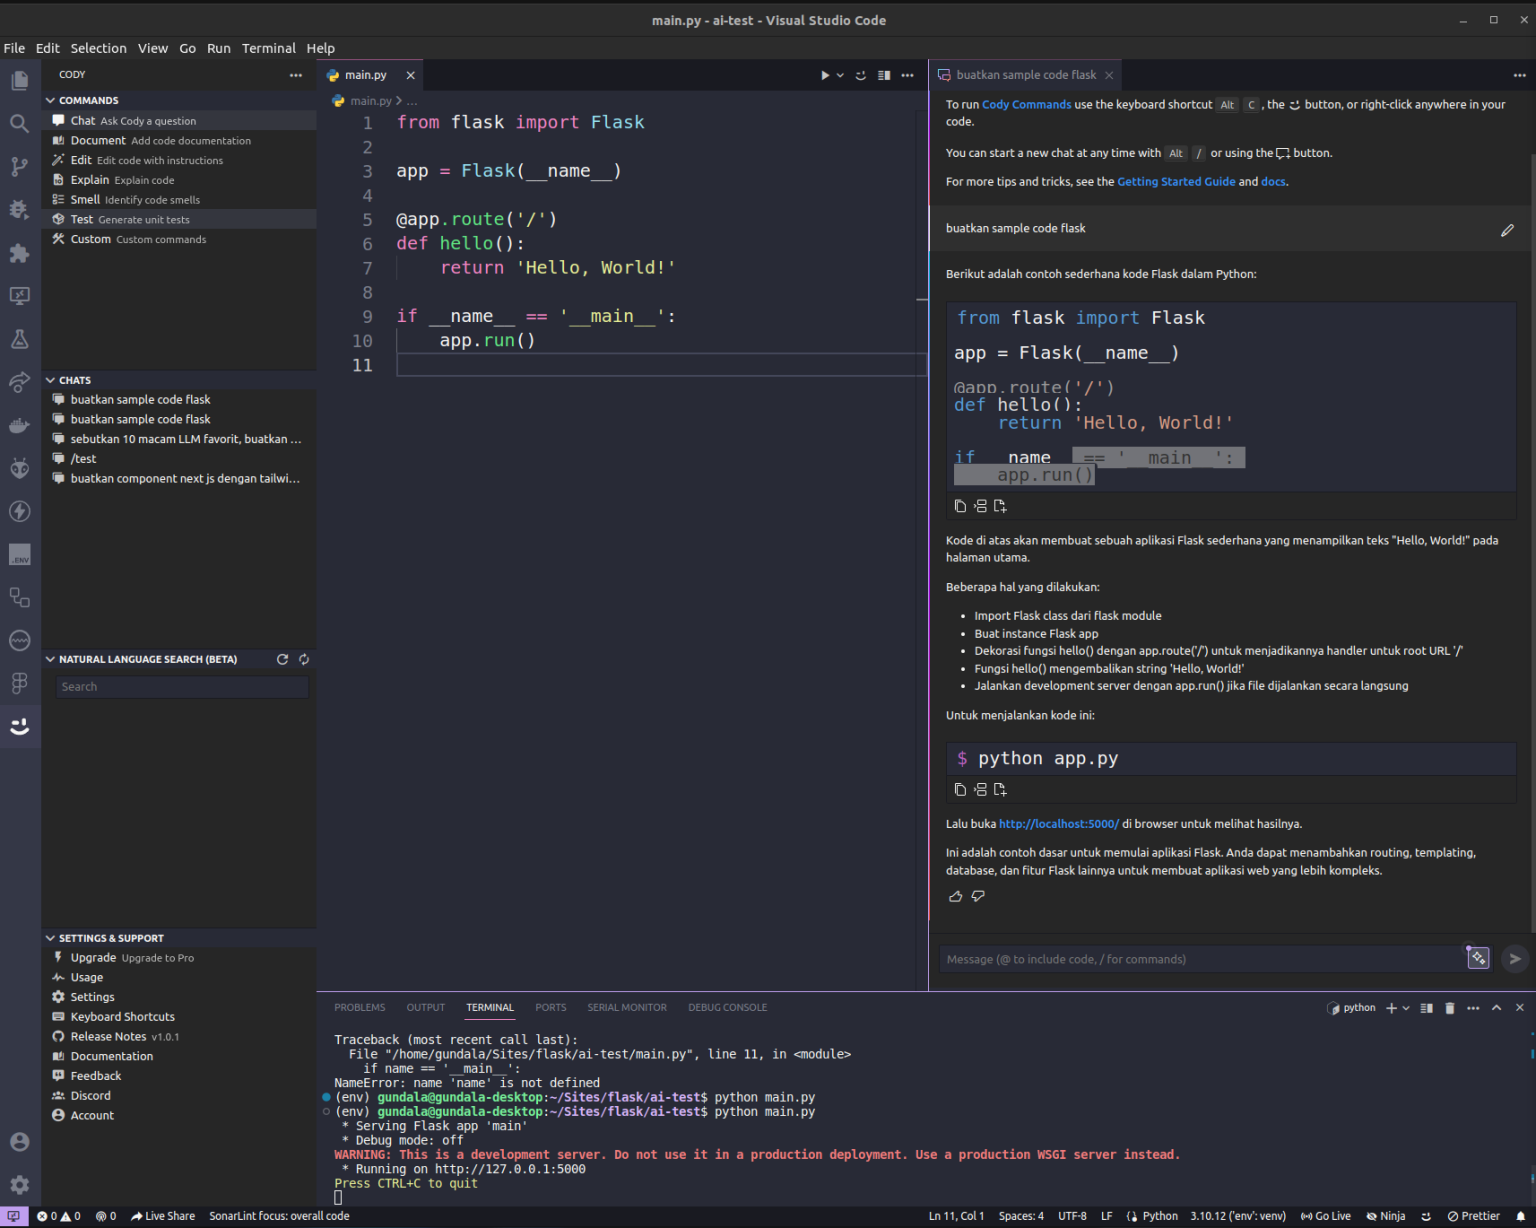Open the Getting Started Guide link

tap(1176, 181)
